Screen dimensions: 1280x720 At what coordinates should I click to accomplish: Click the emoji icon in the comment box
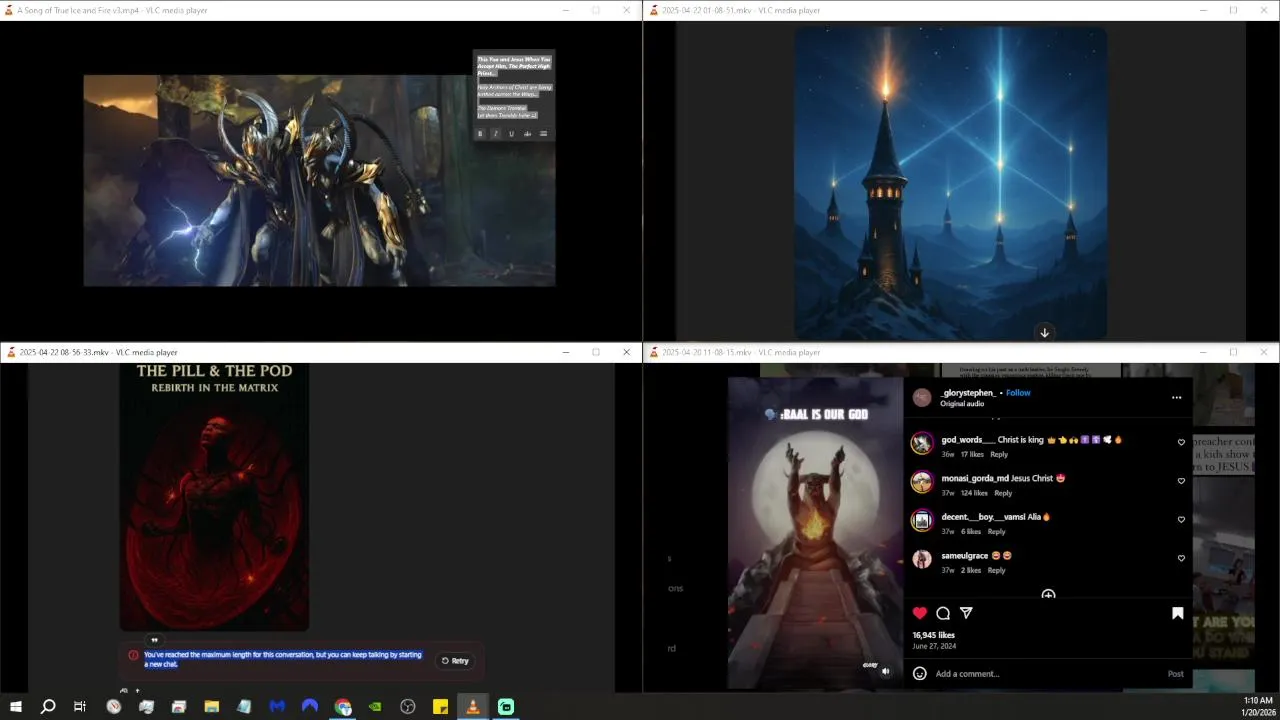(x=920, y=674)
